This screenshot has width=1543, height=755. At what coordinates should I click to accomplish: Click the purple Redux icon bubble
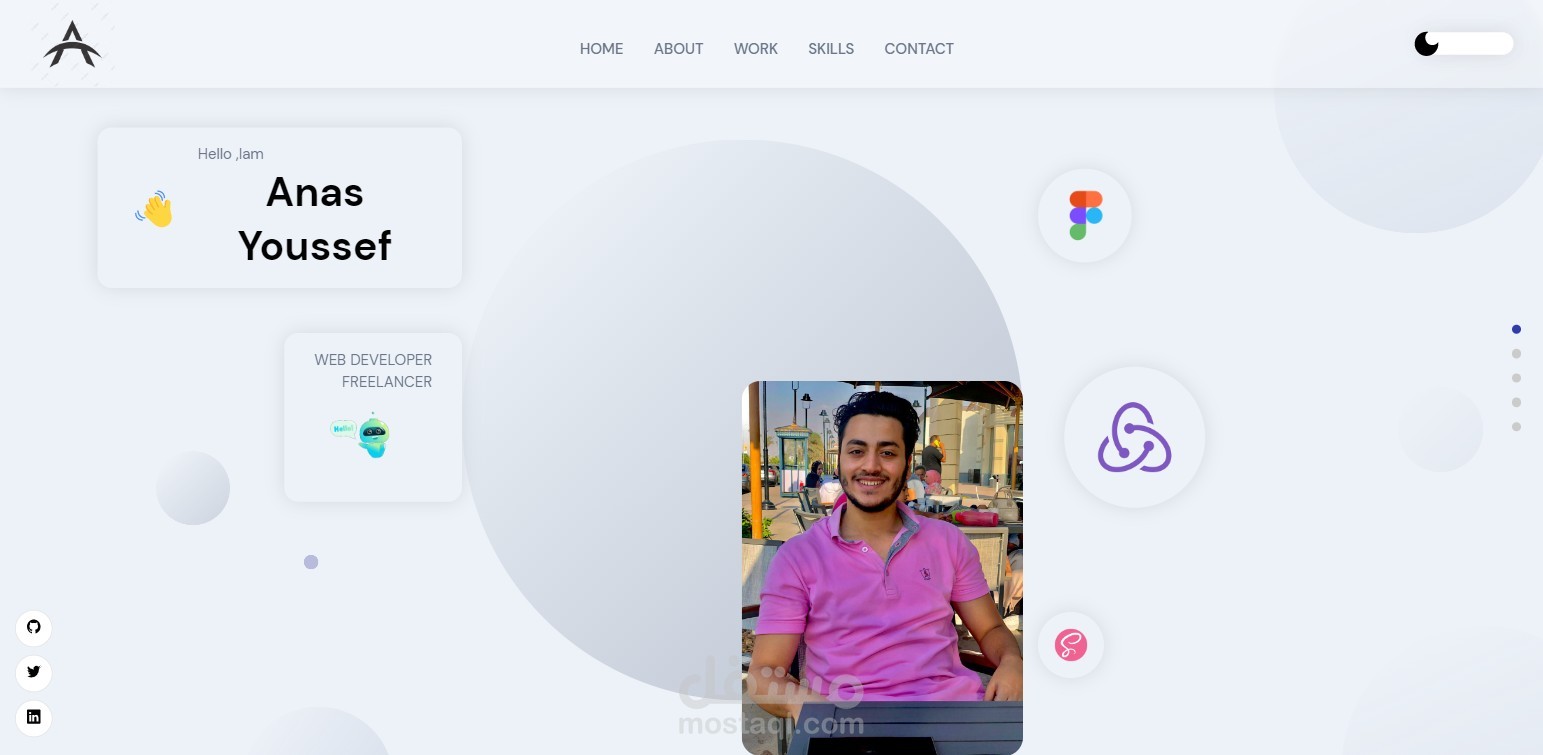coord(1134,437)
